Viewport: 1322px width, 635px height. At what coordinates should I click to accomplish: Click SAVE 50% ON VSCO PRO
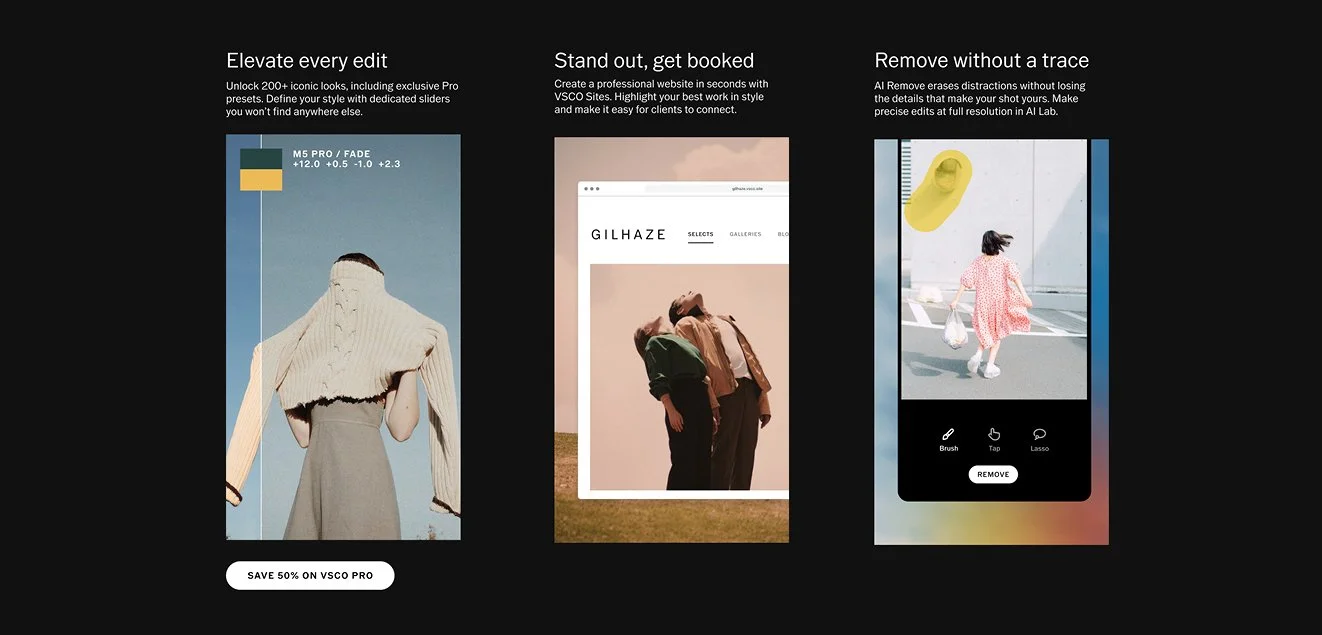point(310,575)
